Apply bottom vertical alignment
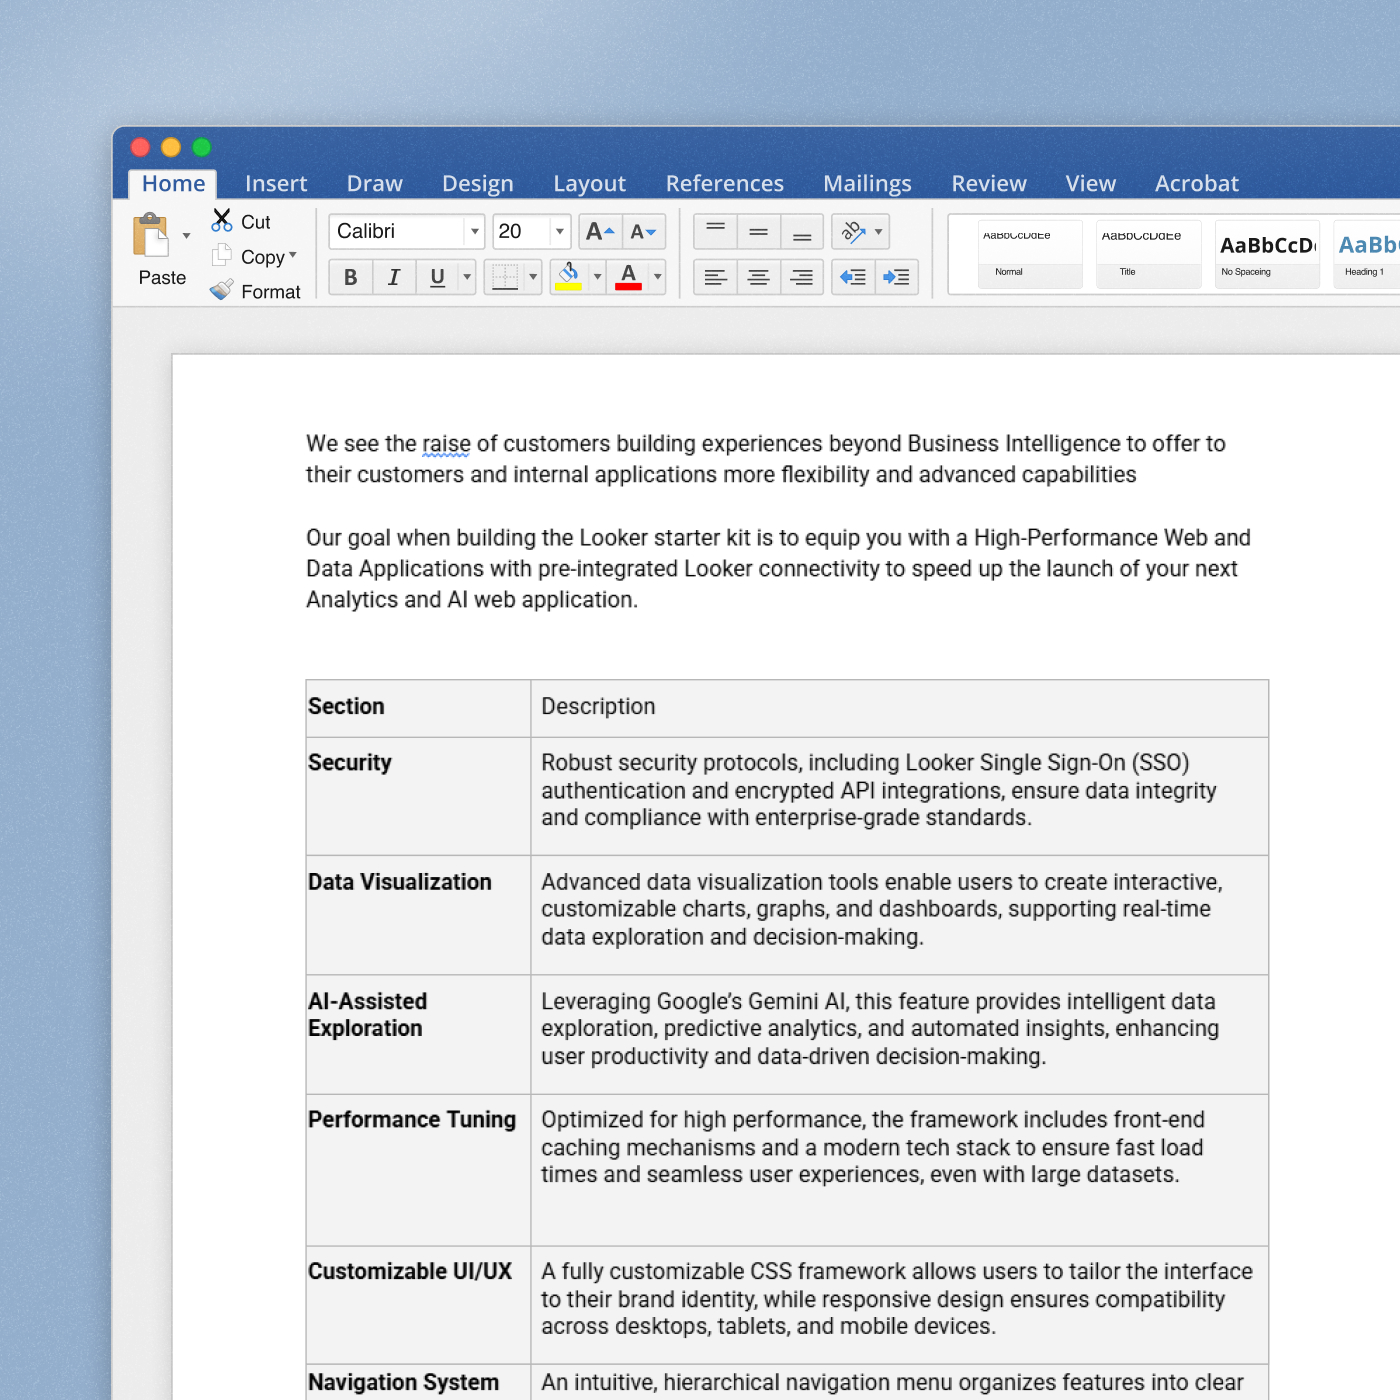The height and width of the screenshot is (1400, 1400). click(802, 232)
